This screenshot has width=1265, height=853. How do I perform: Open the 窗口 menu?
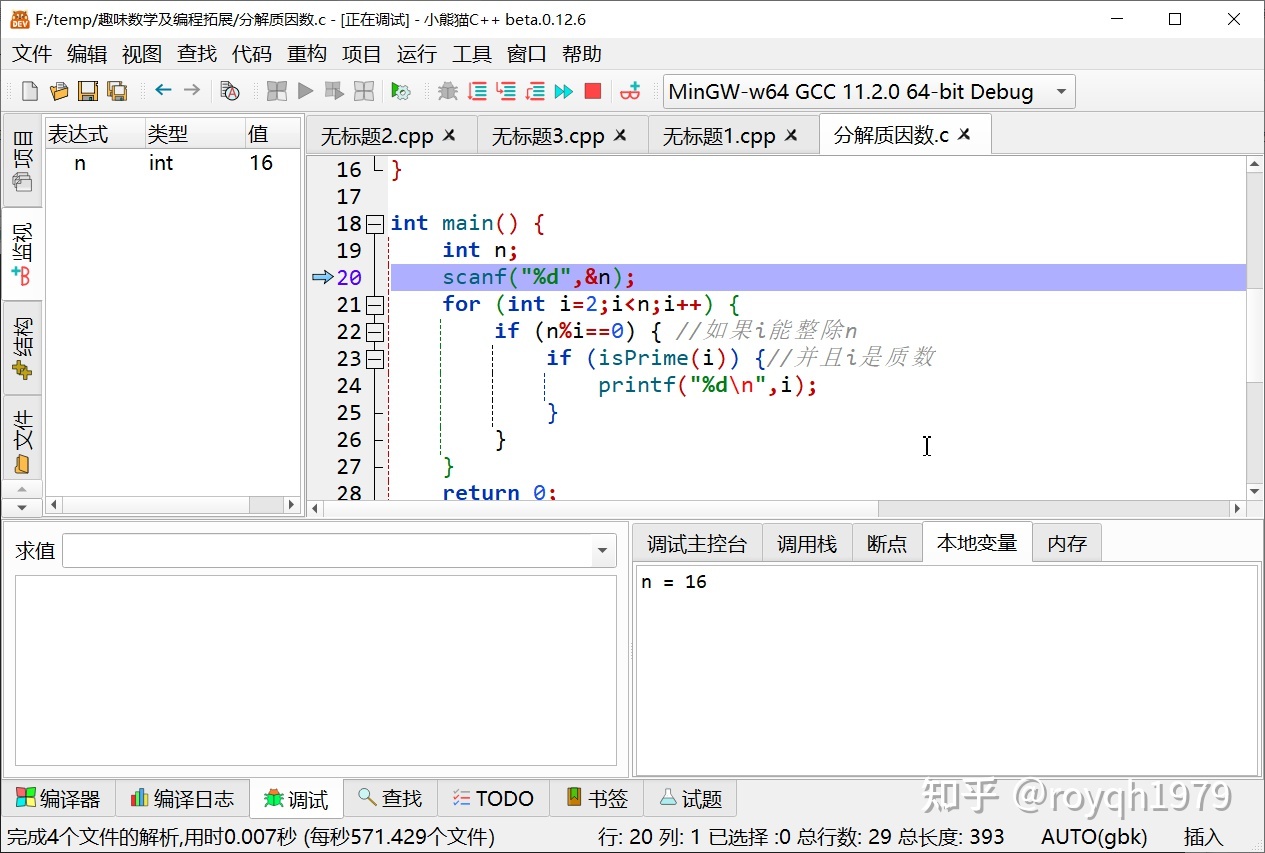pyautogui.click(x=527, y=54)
